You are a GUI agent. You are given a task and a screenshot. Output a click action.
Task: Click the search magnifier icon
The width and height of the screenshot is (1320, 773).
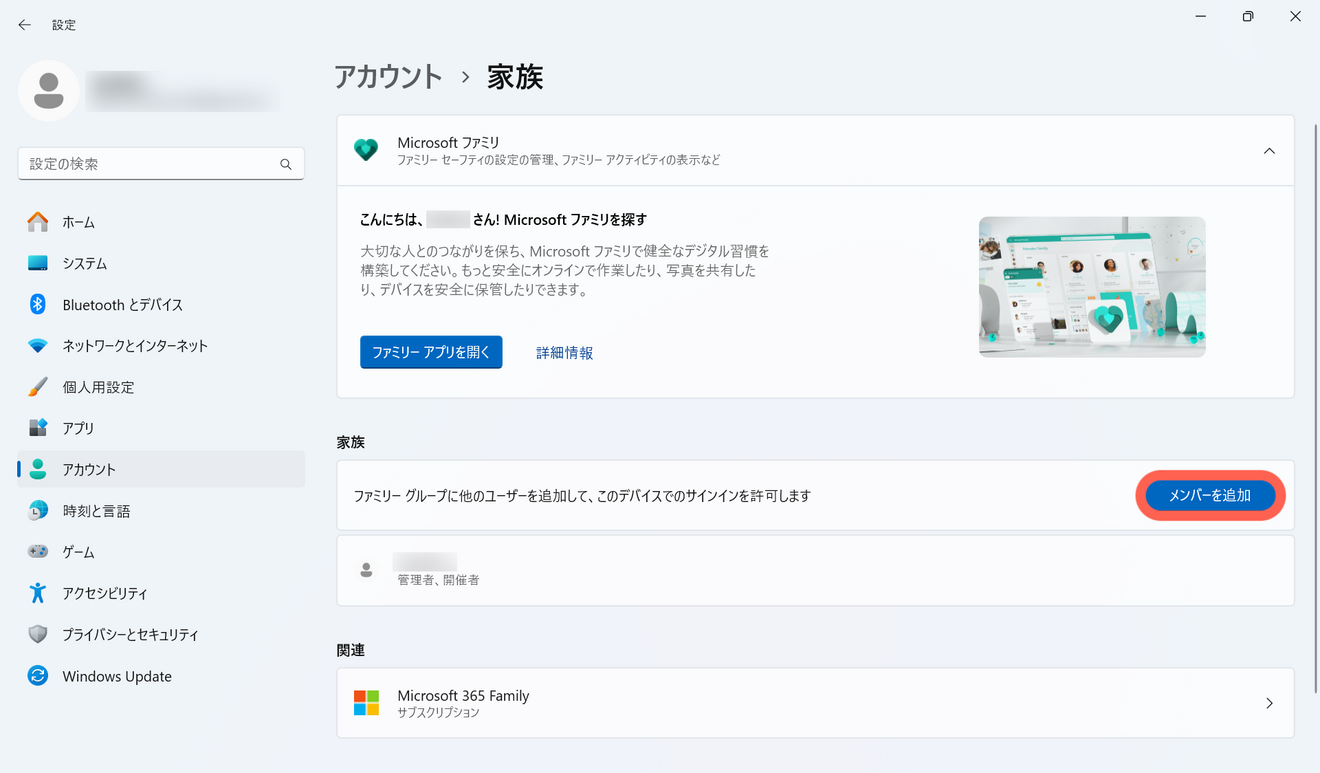coord(286,164)
